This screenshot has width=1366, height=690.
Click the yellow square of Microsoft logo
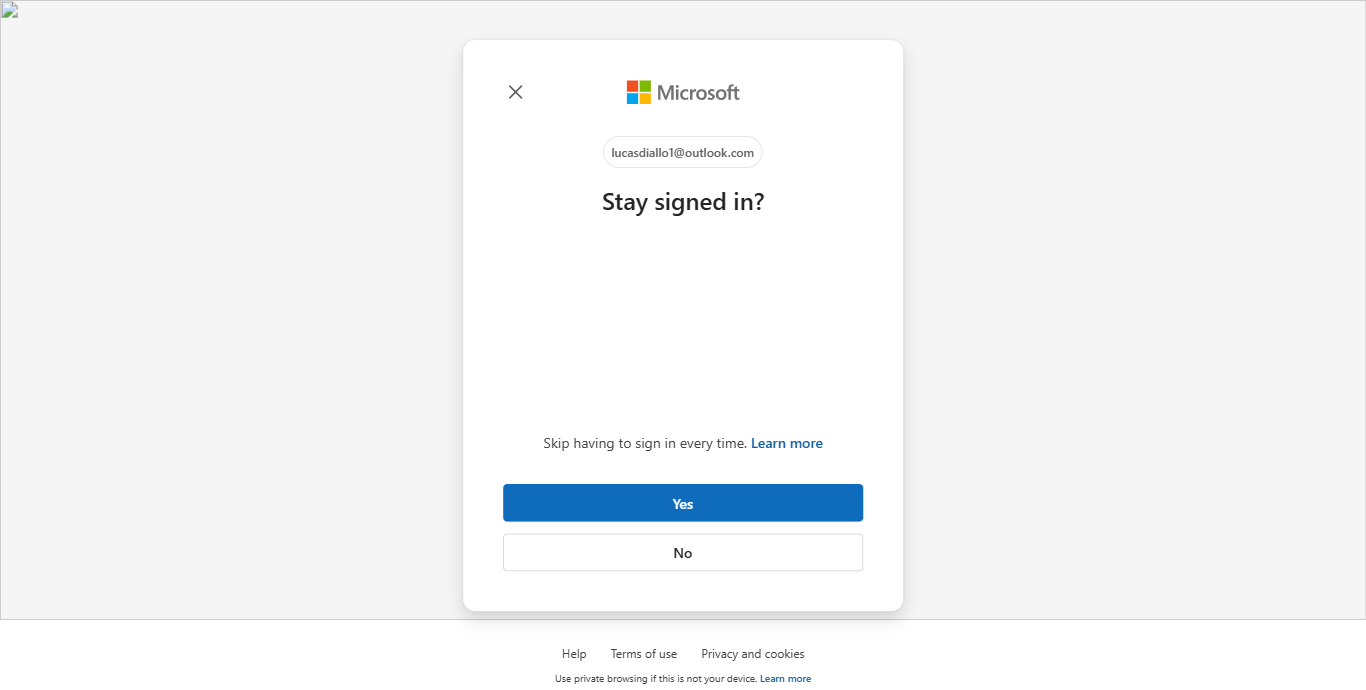pos(645,99)
